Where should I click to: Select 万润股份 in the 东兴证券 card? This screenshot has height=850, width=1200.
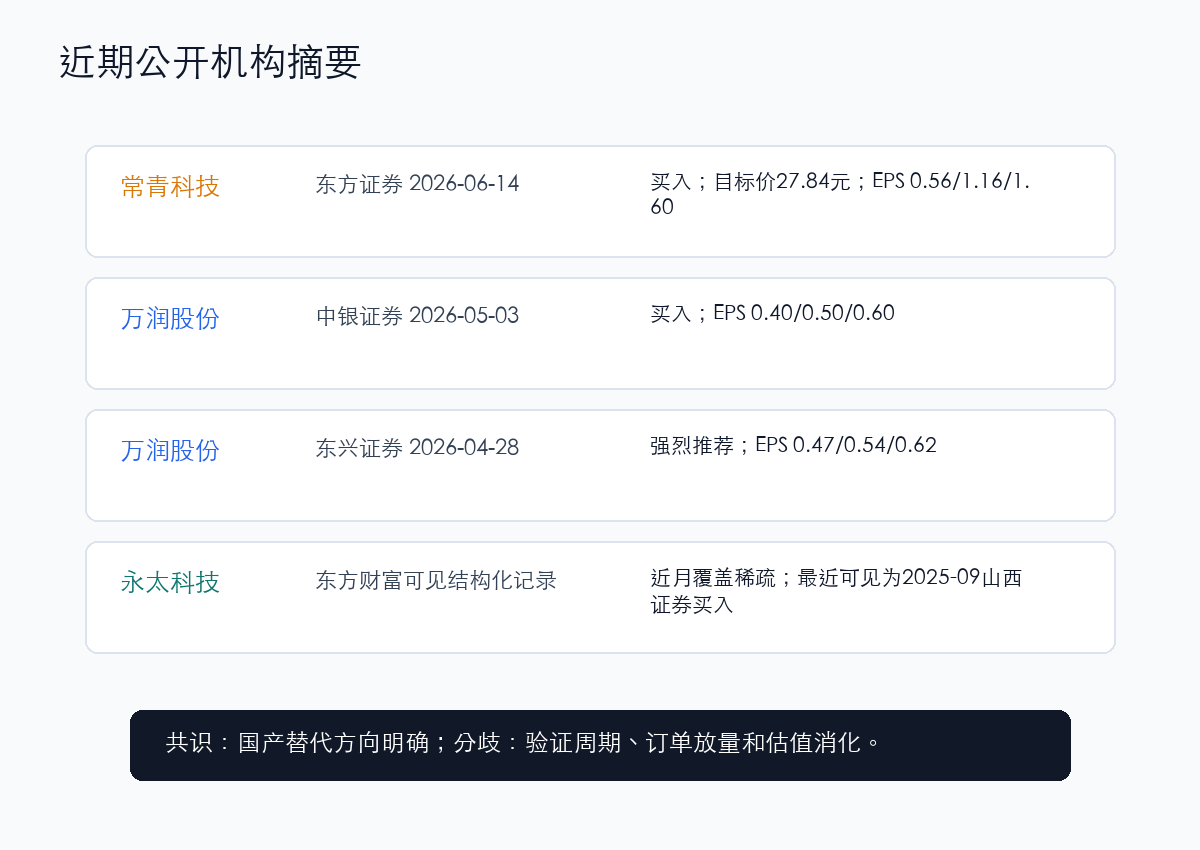click(x=170, y=451)
